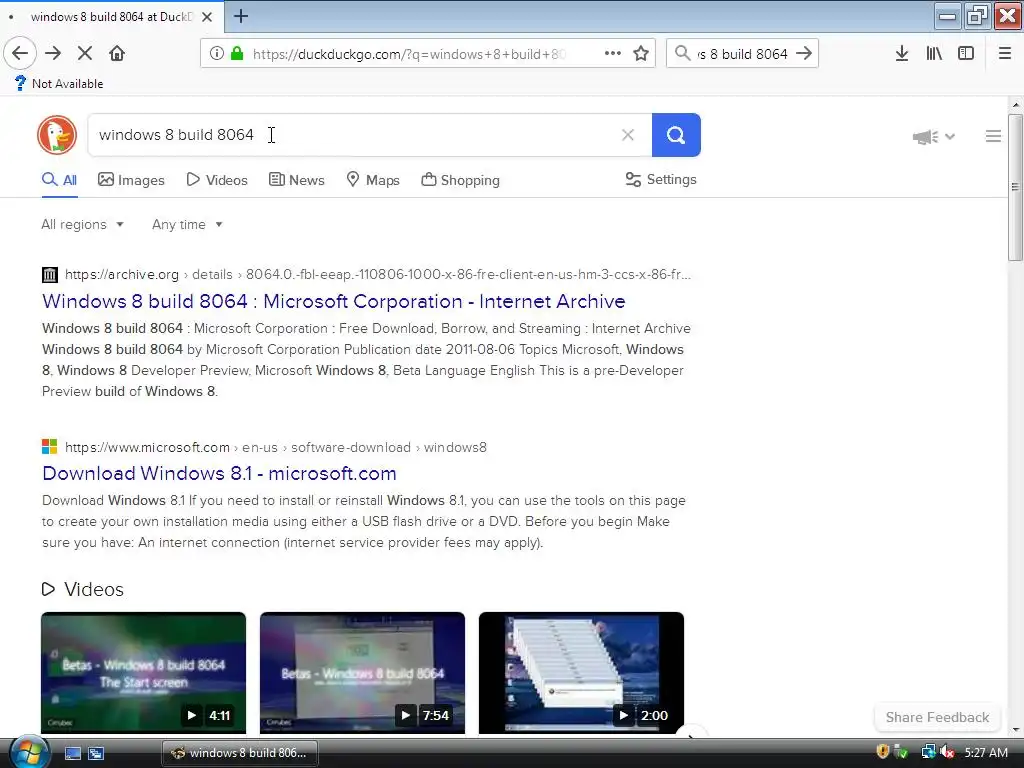Switch to Maps results
This screenshot has height=768, width=1024.
coord(373,180)
